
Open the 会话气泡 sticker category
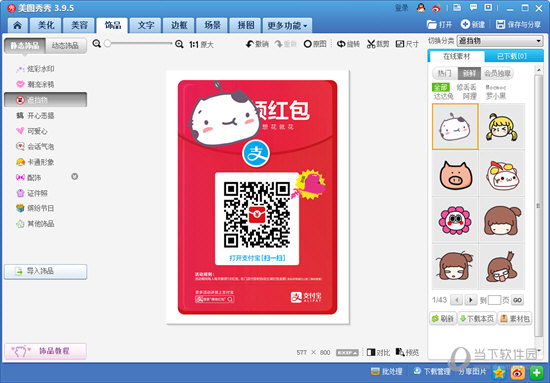[35, 147]
